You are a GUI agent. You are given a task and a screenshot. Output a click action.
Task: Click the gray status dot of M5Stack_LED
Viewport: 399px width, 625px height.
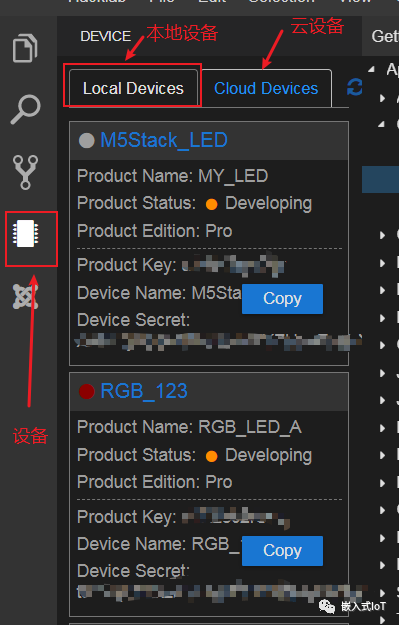pos(86,140)
